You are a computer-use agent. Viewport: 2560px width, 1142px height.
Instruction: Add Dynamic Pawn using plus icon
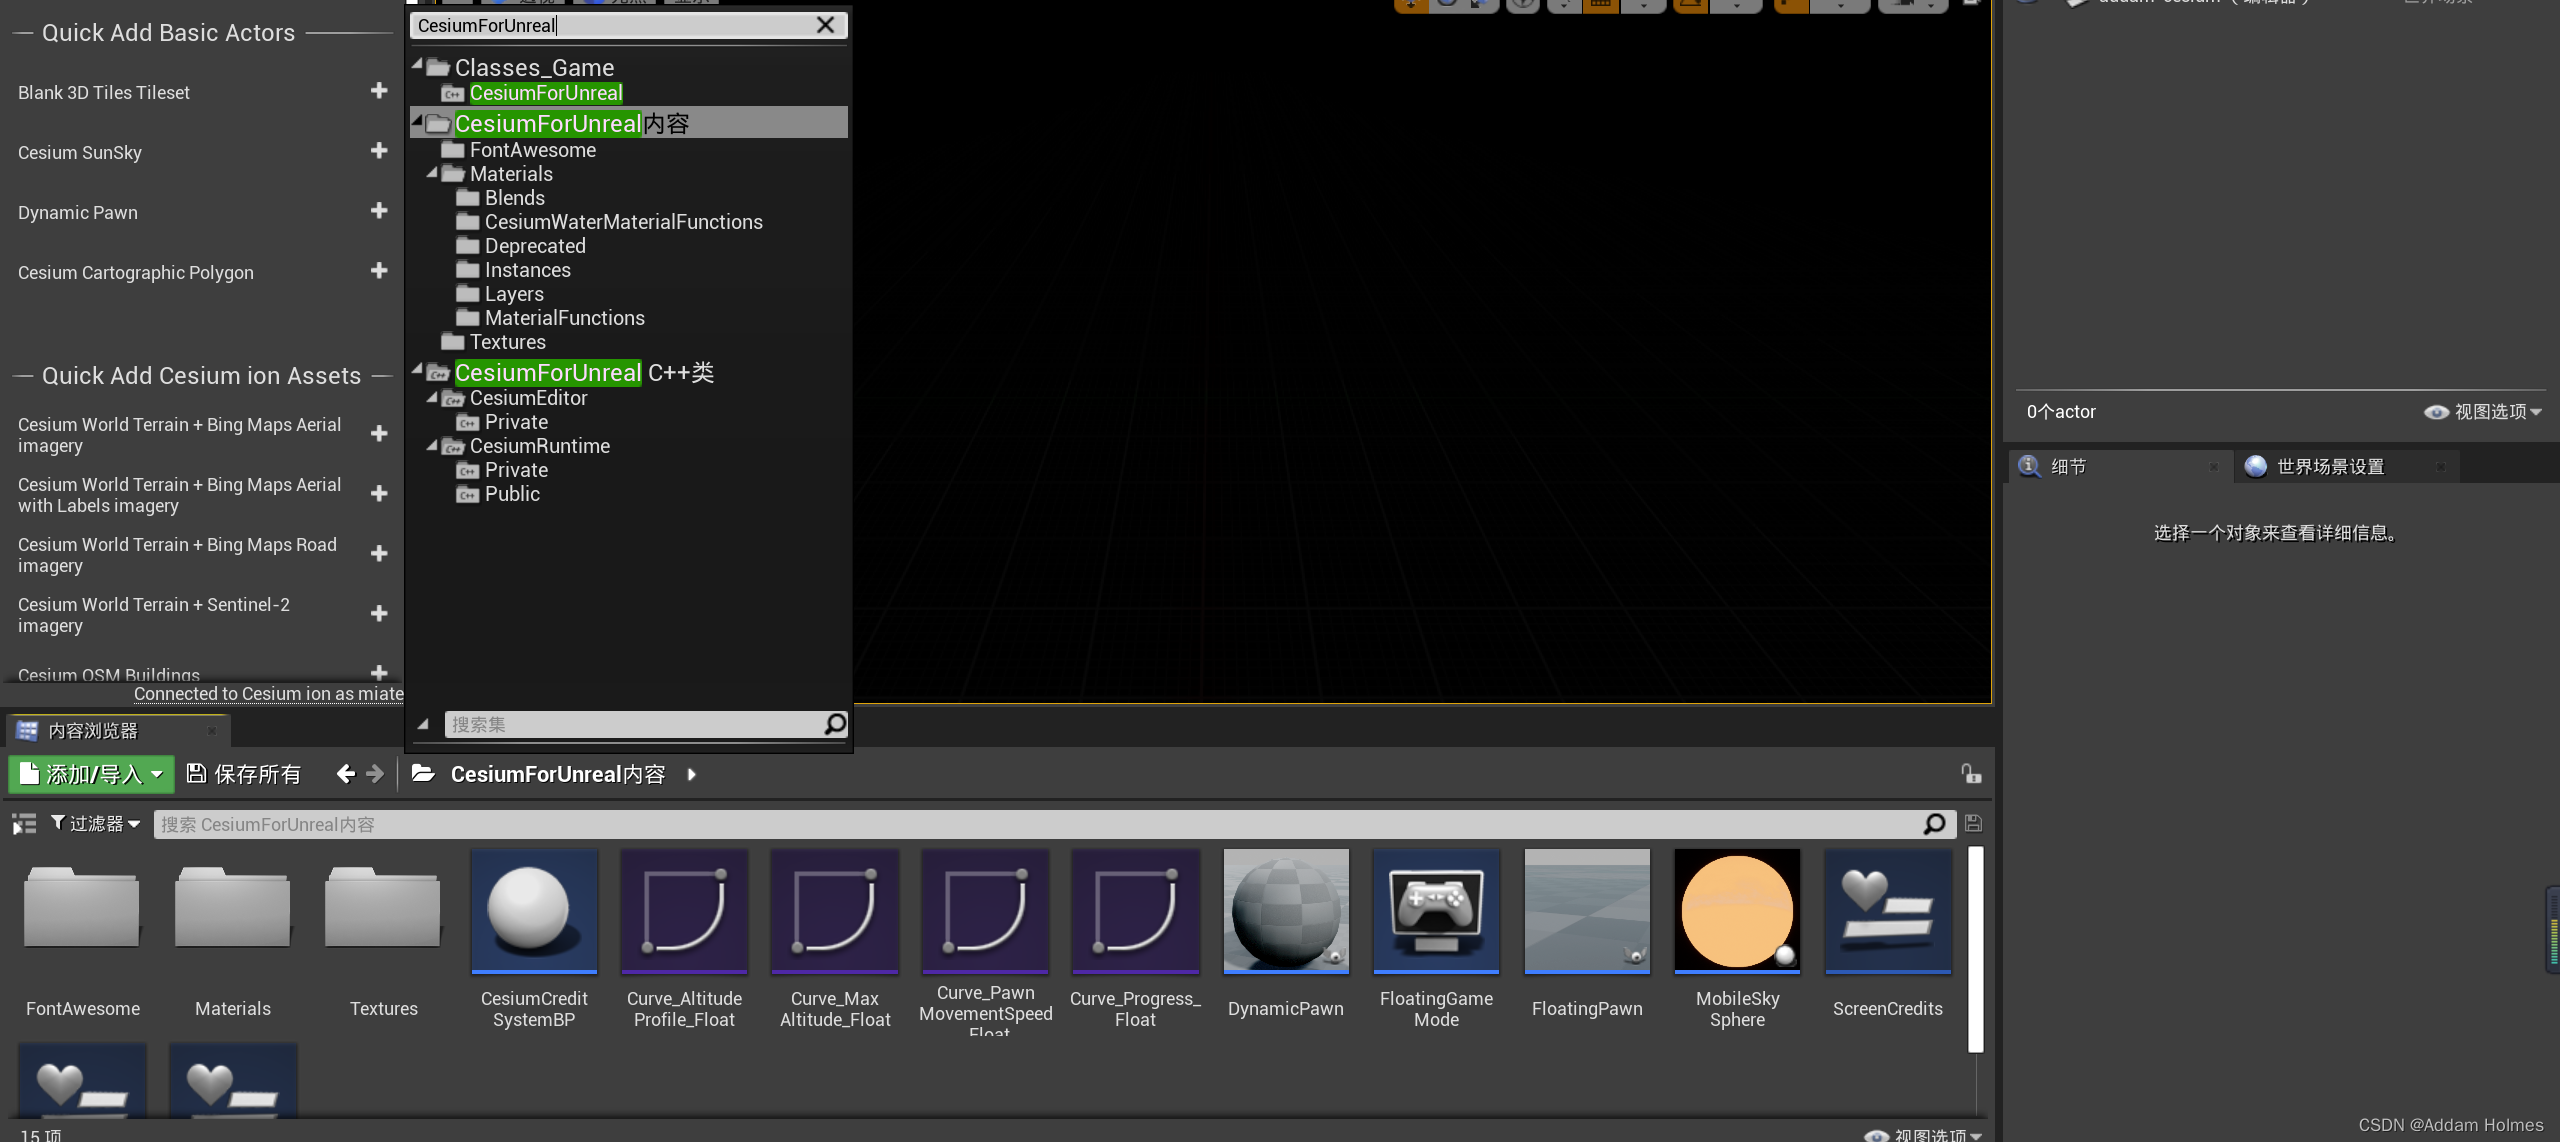pyautogui.click(x=379, y=211)
